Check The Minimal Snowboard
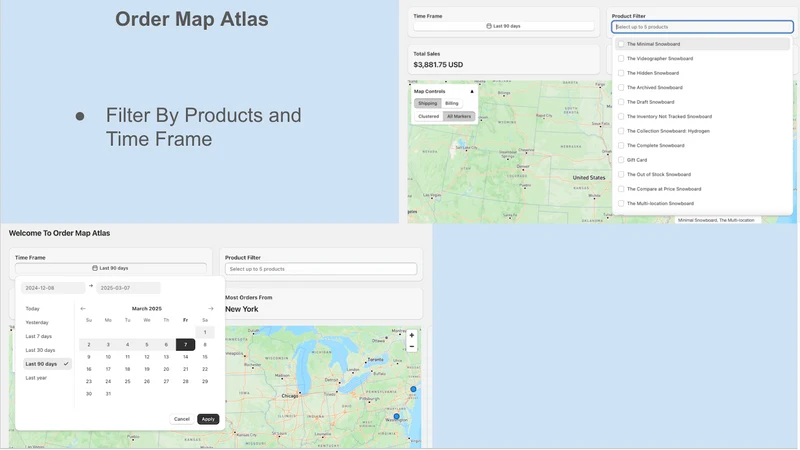Viewport: 800px width, 450px height. (x=621, y=44)
